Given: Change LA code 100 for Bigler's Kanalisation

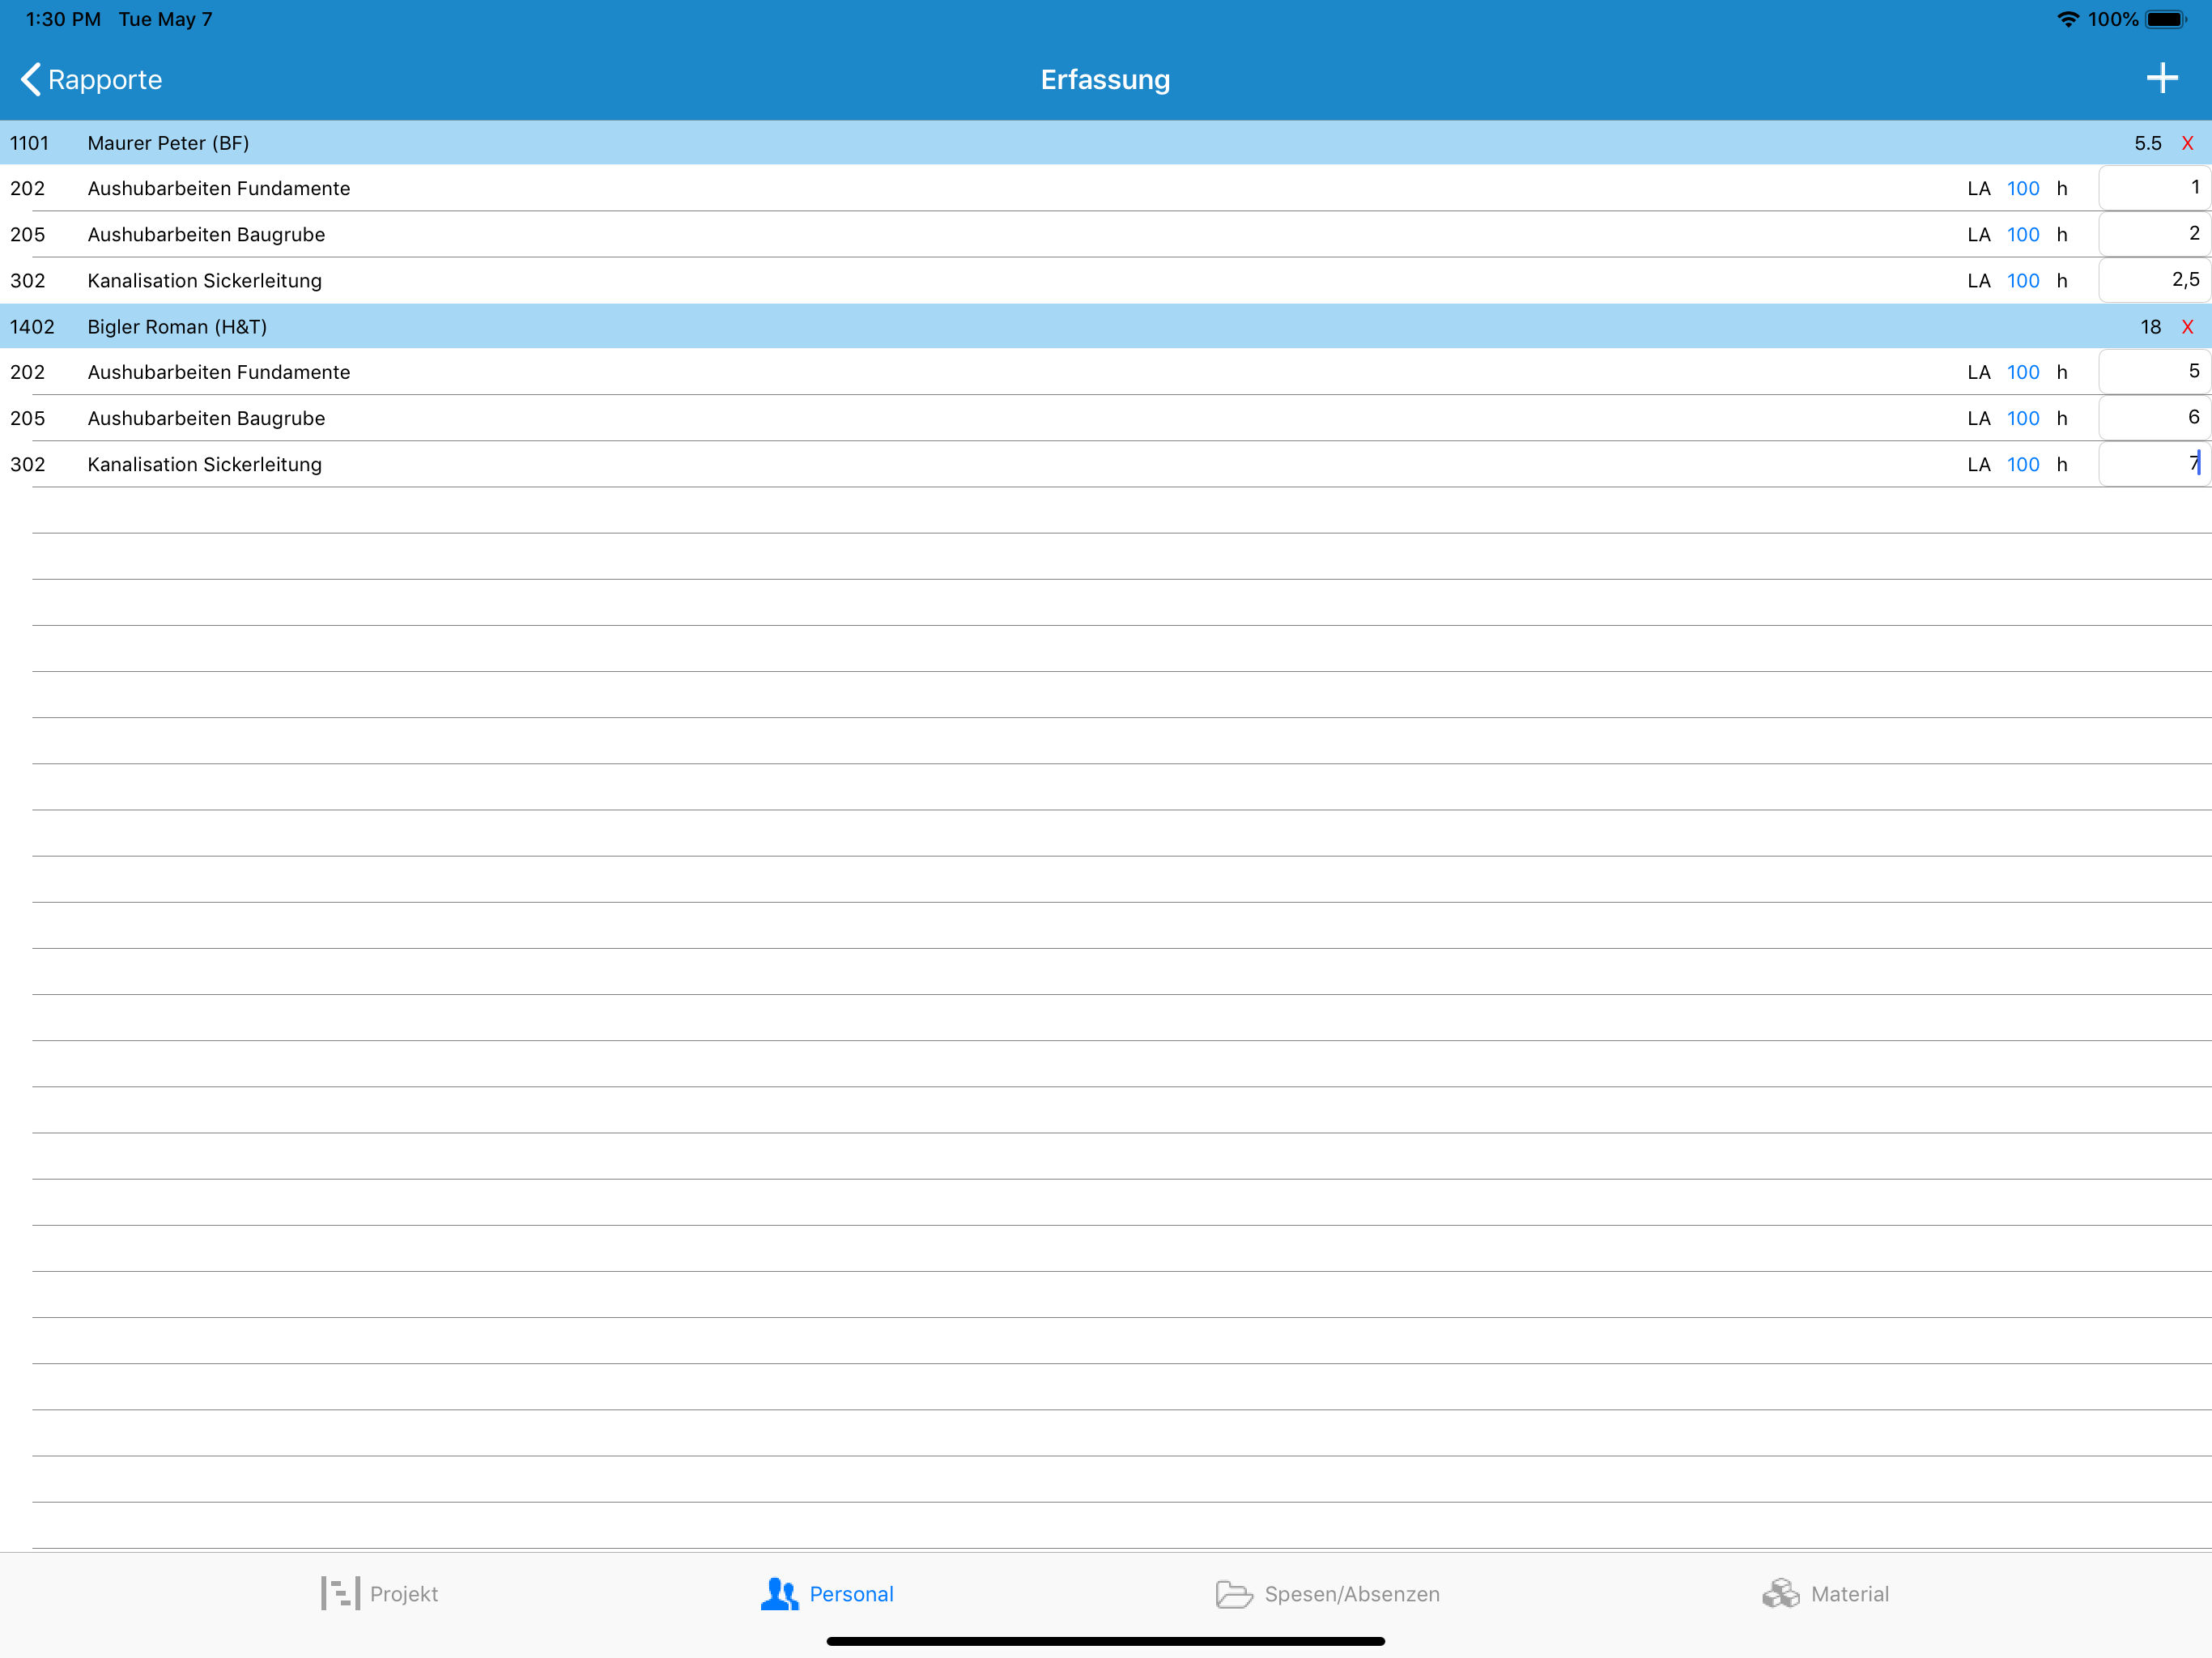Looking at the screenshot, I should point(2023,465).
